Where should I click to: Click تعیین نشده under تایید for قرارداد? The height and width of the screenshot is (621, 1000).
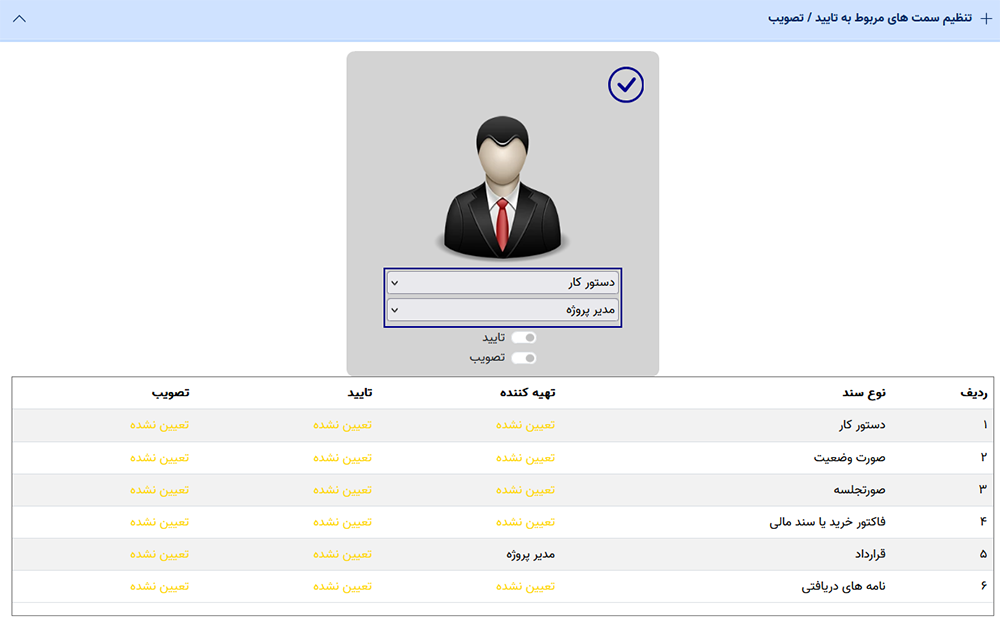(342, 554)
